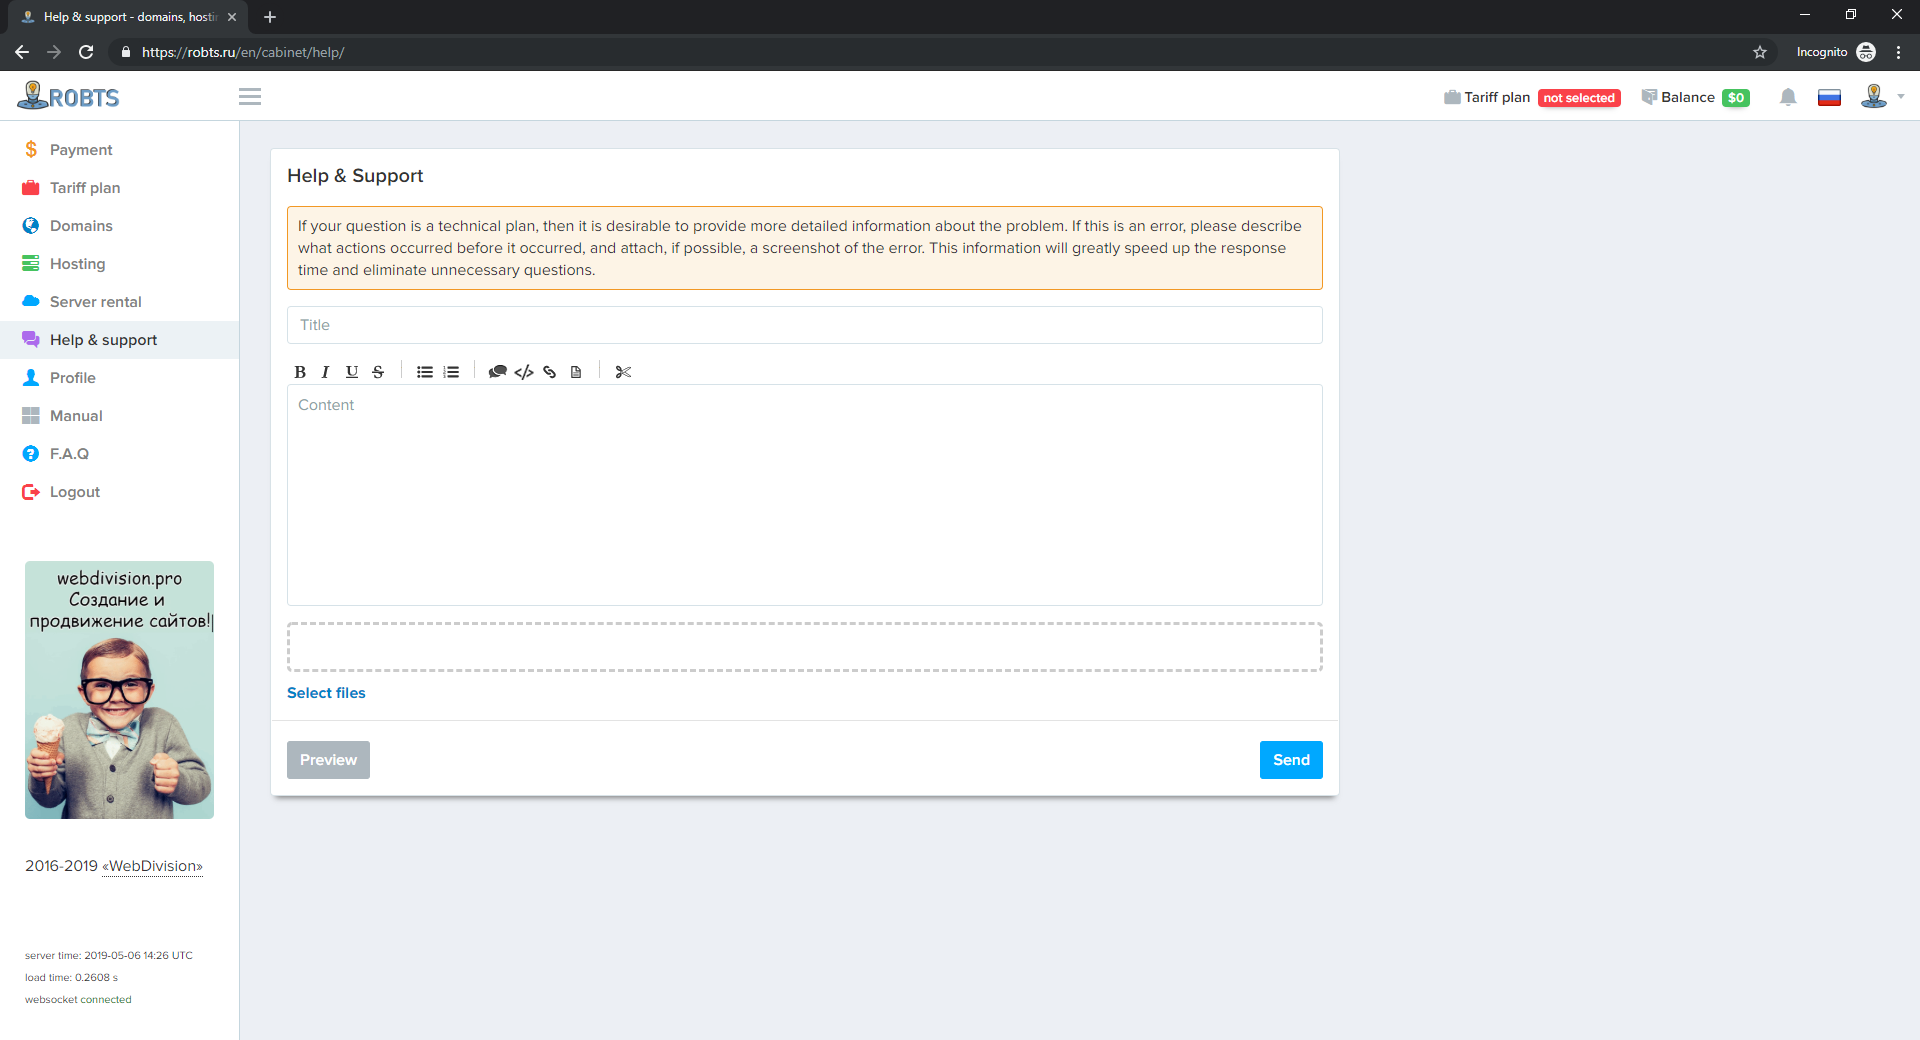Go to Server rental in sidebar
This screenshot has width=1920, height=1040.
pyautogui.click(x=95, y=302)
